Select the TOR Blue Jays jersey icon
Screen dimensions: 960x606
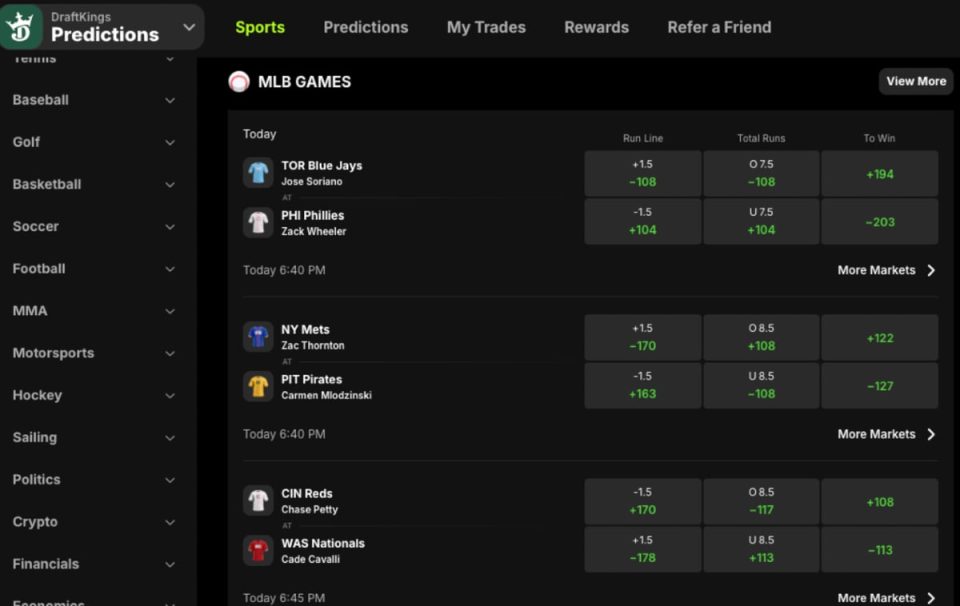point(258,173)
